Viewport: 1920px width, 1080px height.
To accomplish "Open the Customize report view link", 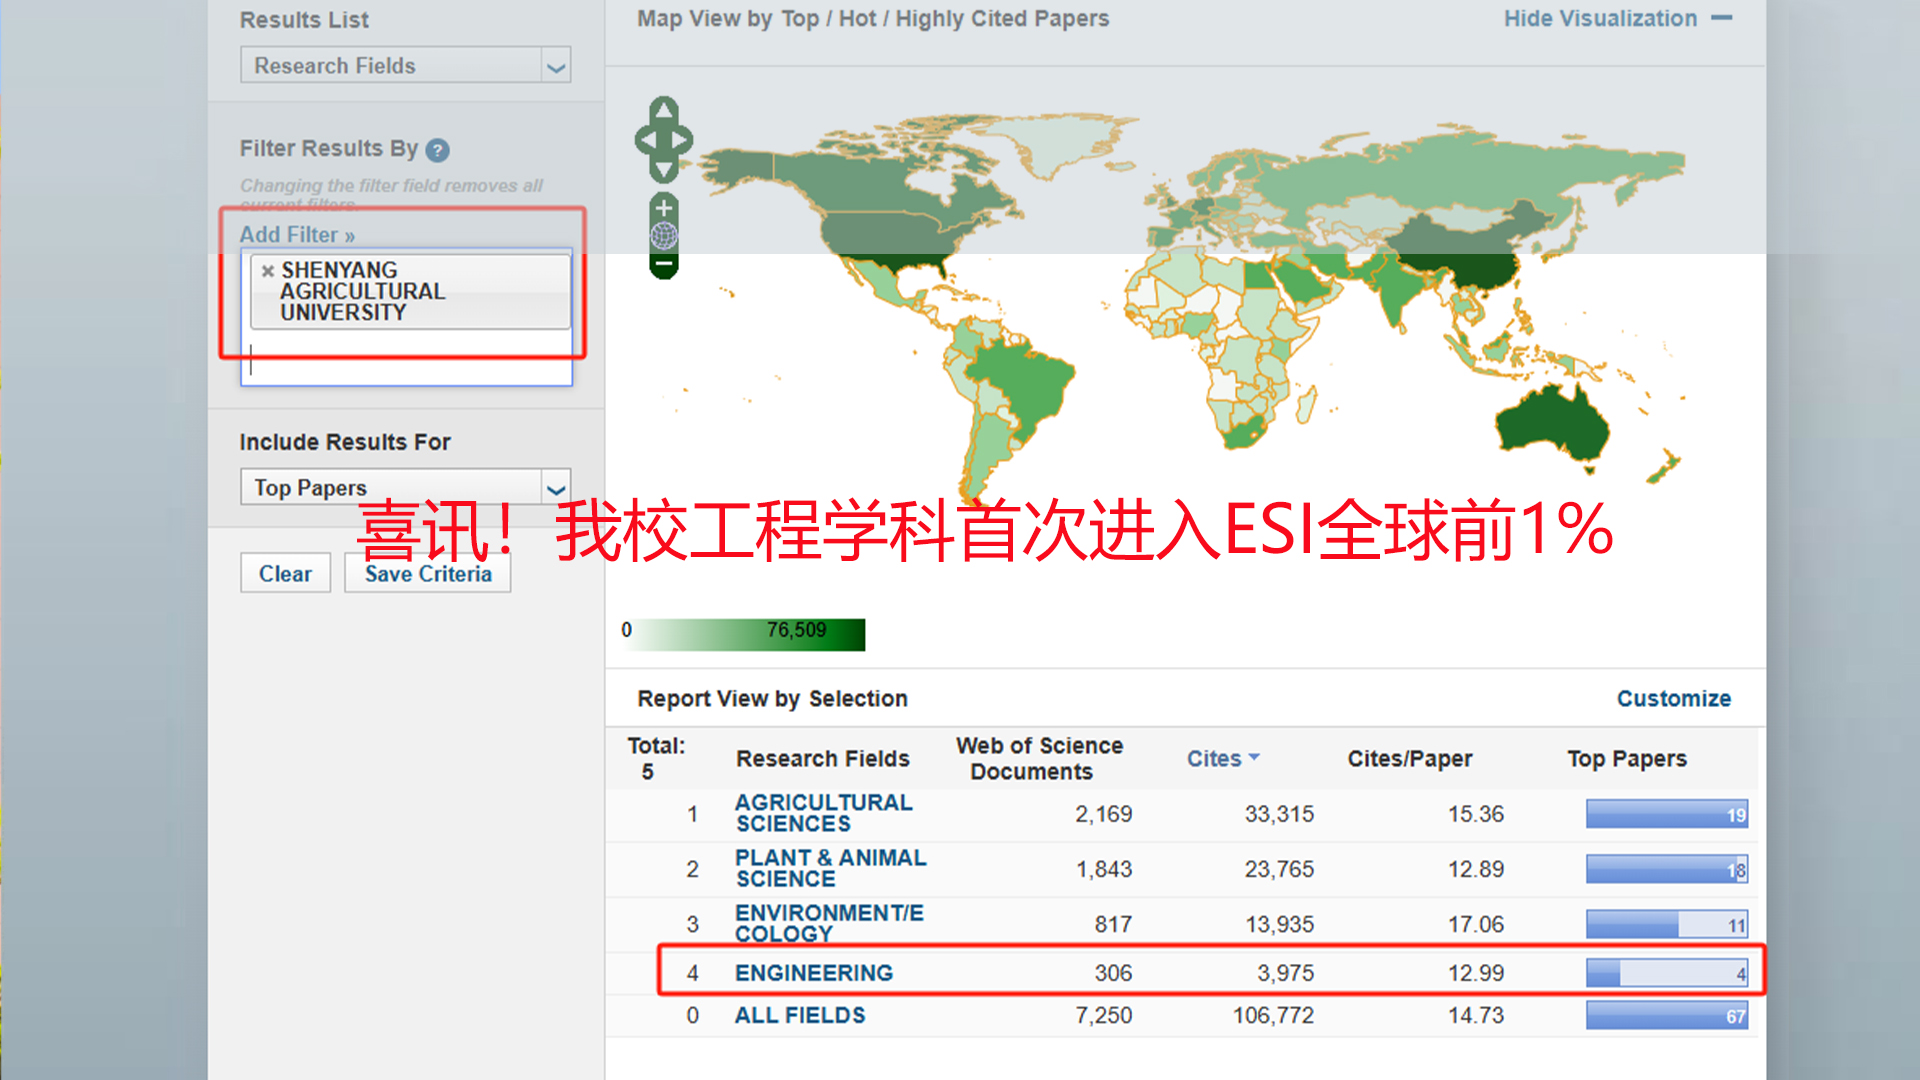I will 1673,699.
